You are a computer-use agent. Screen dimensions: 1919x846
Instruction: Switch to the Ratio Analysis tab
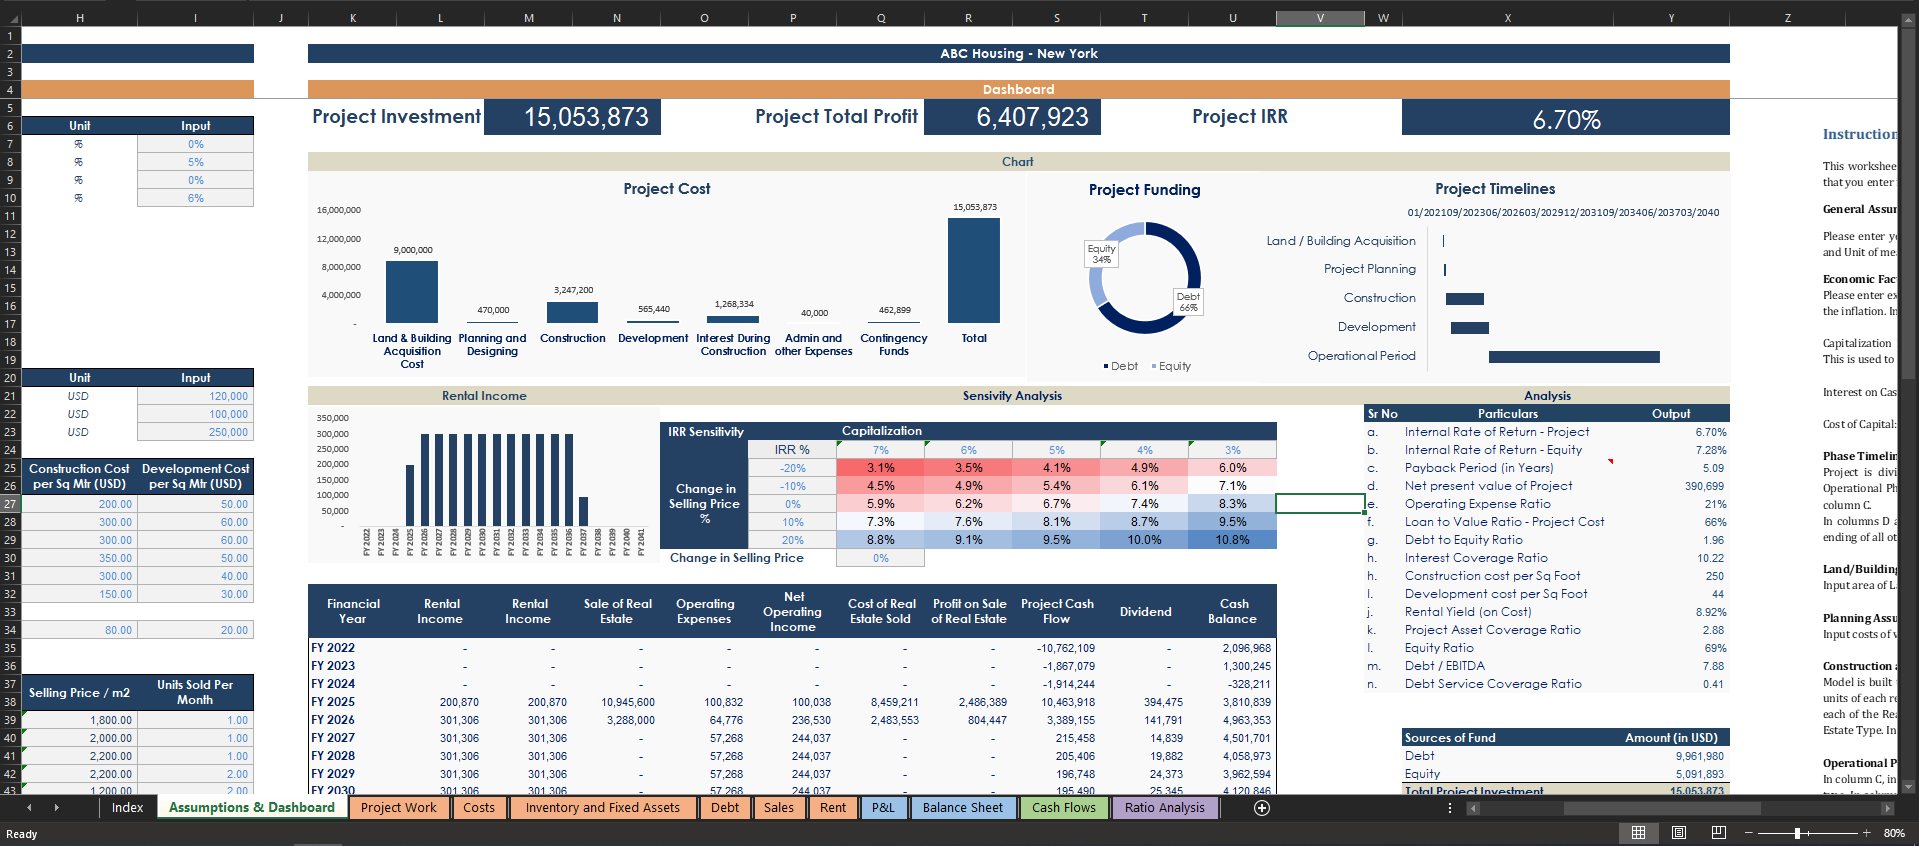(1165, 808)
